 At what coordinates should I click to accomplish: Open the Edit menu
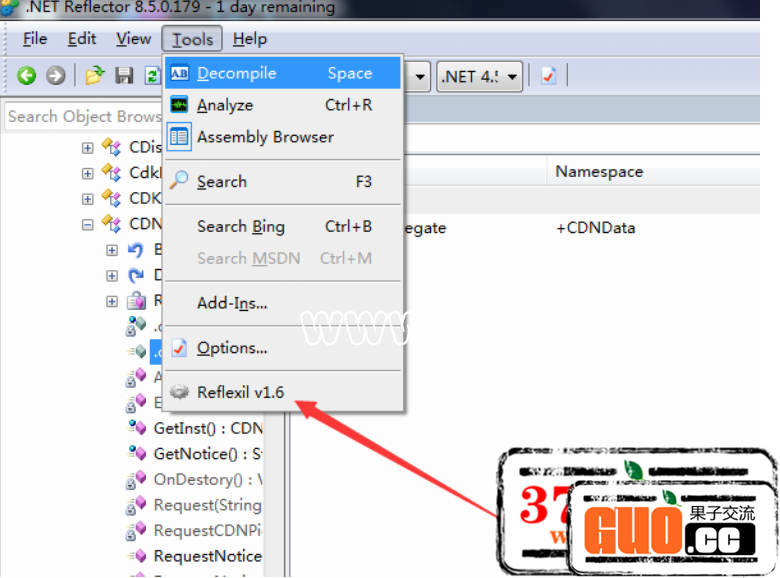click(x=82, y=39)
